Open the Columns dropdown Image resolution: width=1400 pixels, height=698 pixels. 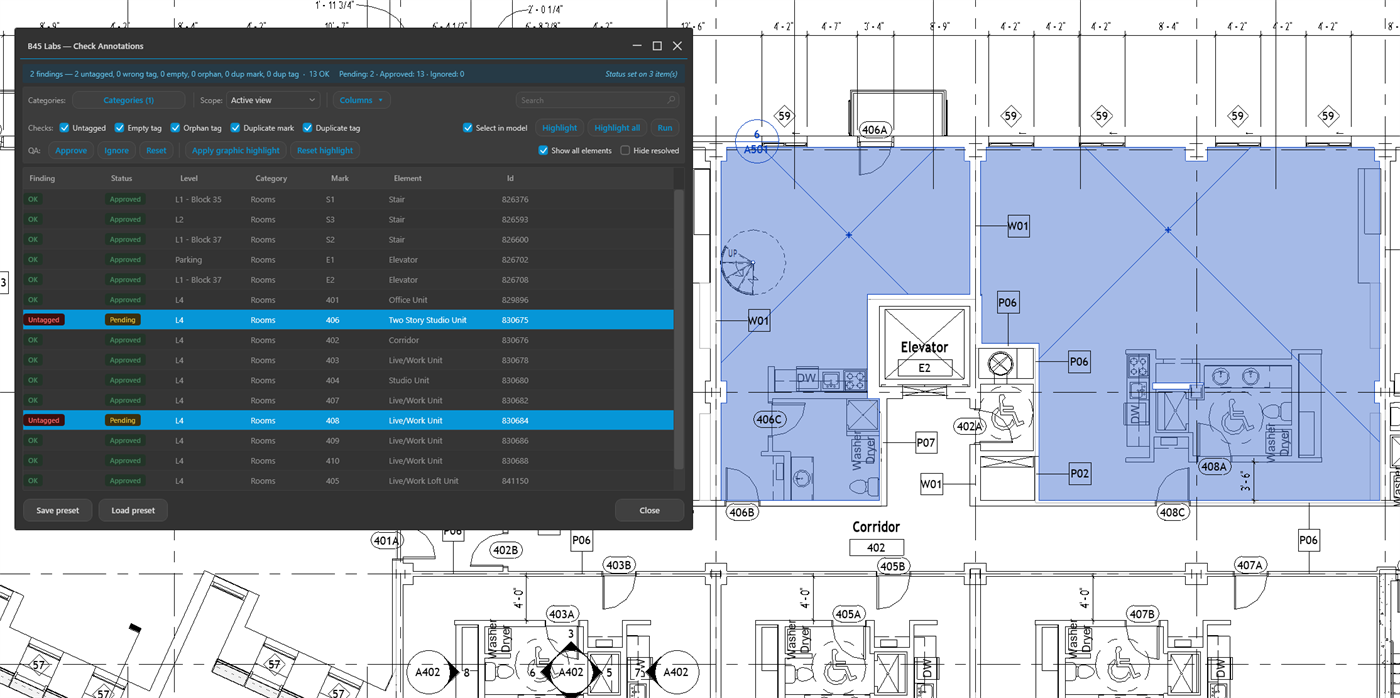[361, 100]
